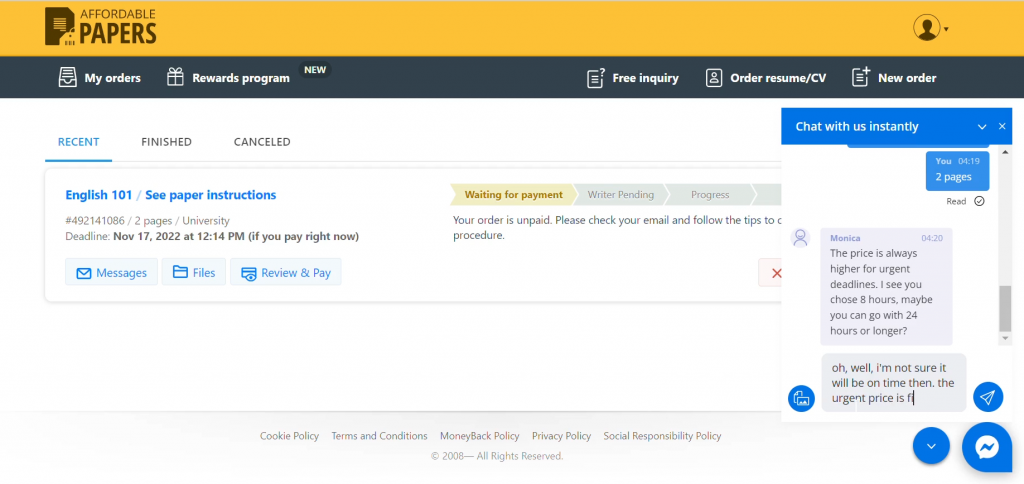
Task: Open order Files
Action: tap(193, 272)
